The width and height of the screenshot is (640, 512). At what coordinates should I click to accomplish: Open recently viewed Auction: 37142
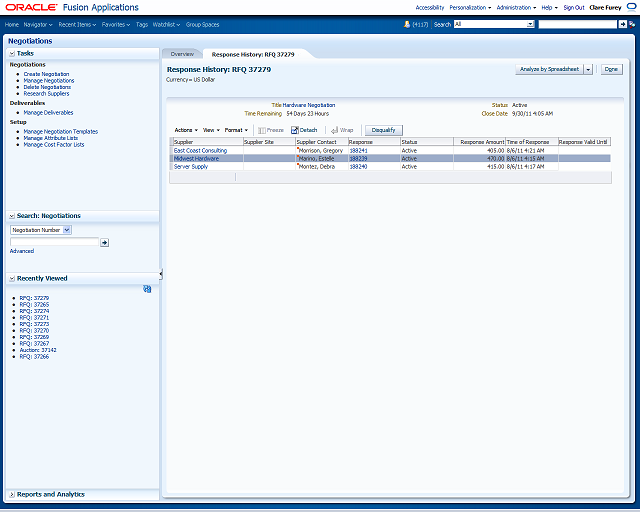(38, 350)
